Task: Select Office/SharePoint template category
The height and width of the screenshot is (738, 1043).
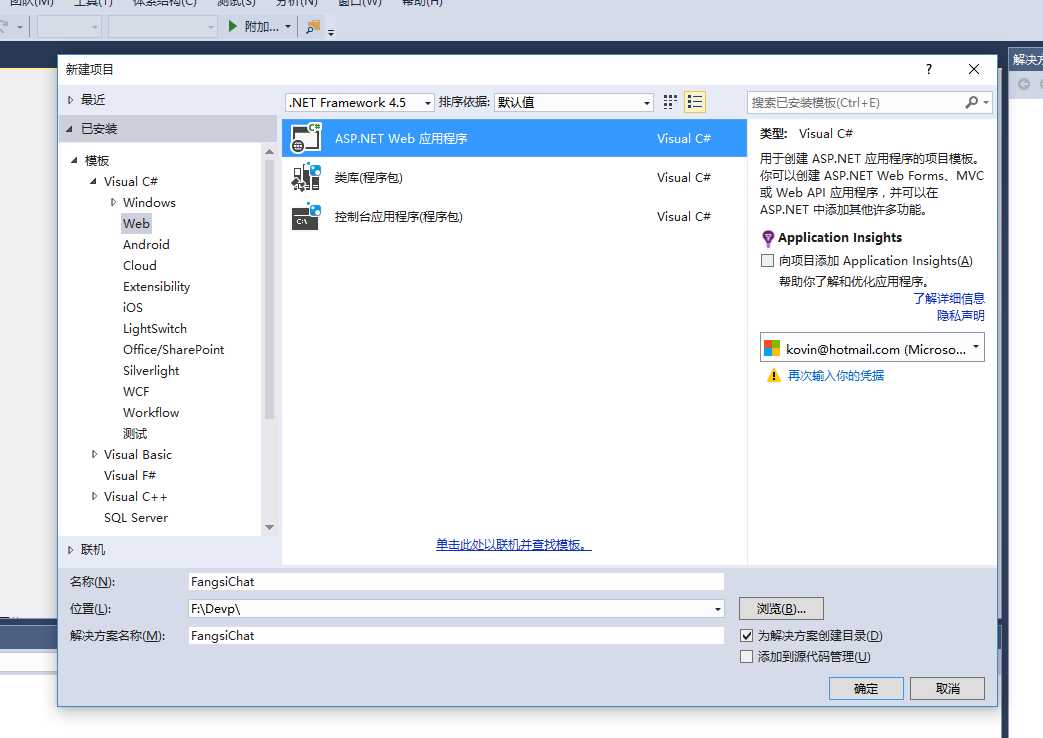Action: tap(173, 349)
